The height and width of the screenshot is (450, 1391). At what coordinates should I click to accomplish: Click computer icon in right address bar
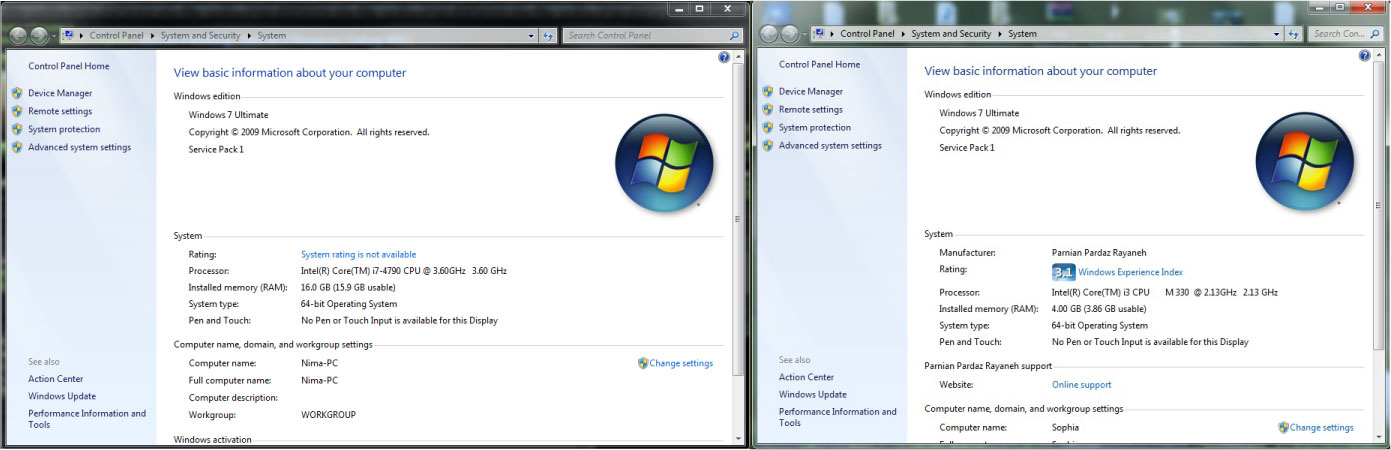(x=820, y=34)
